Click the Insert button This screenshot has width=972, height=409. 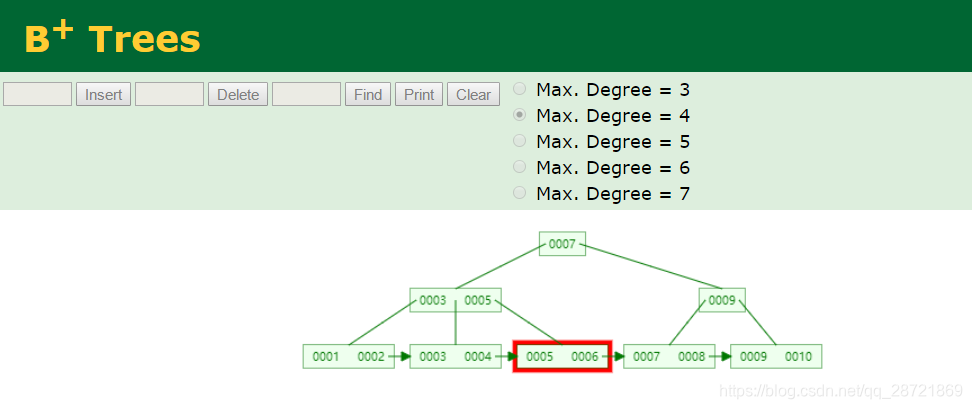(104, 95)
